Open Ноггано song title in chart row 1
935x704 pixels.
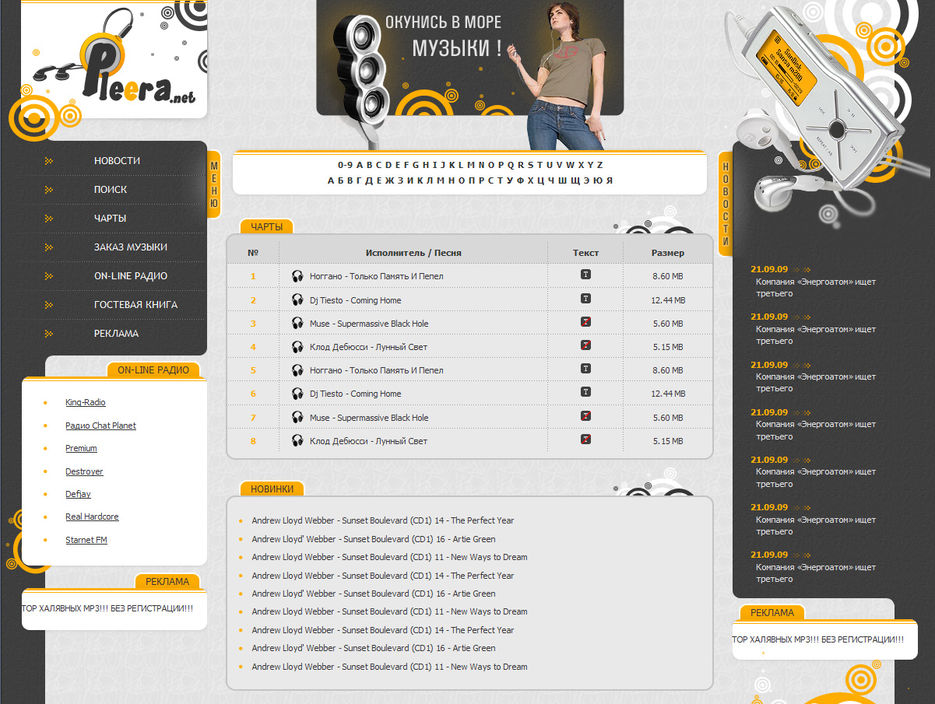376,277
